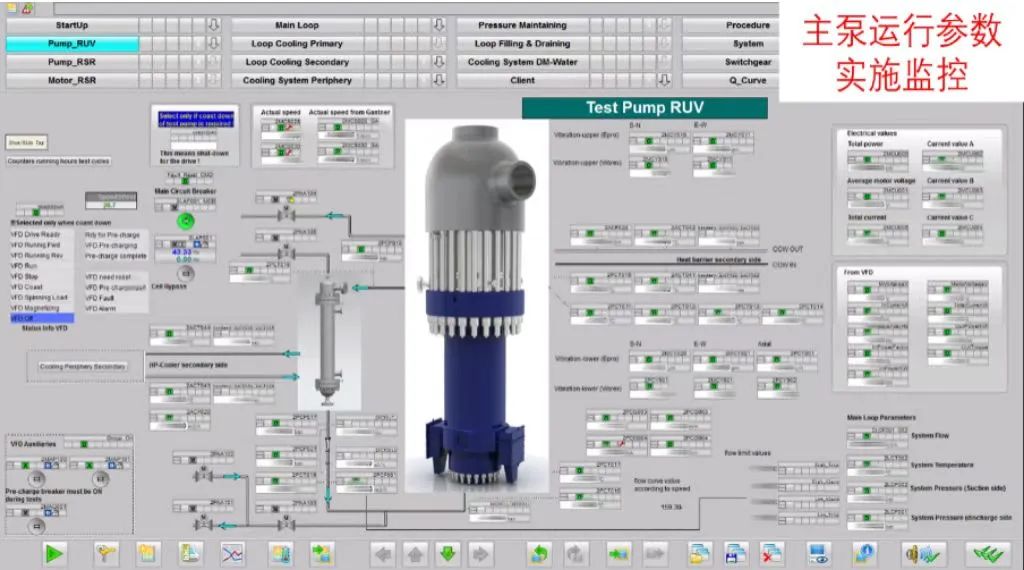This screenshot has width=1024, height=570.
Task: Click the speaker alarm acknowledge icon
Action: click(x=917, y=553)
